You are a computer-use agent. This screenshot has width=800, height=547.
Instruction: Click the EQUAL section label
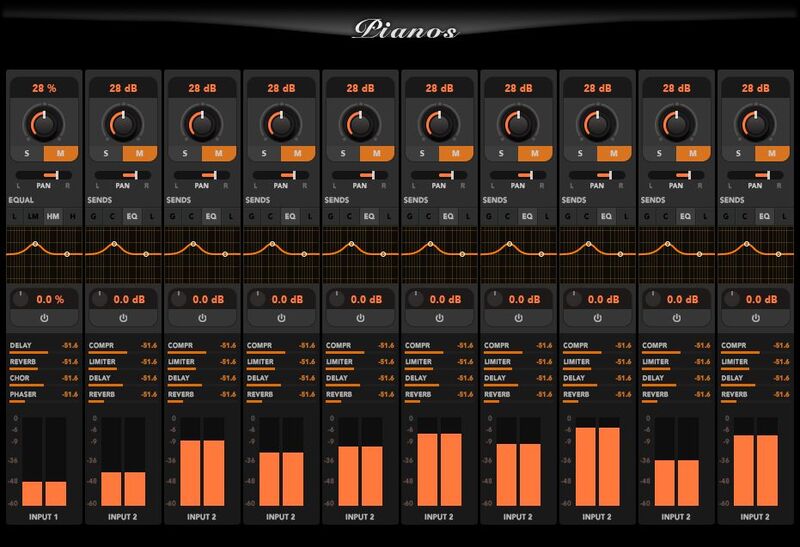pos(21,200)
